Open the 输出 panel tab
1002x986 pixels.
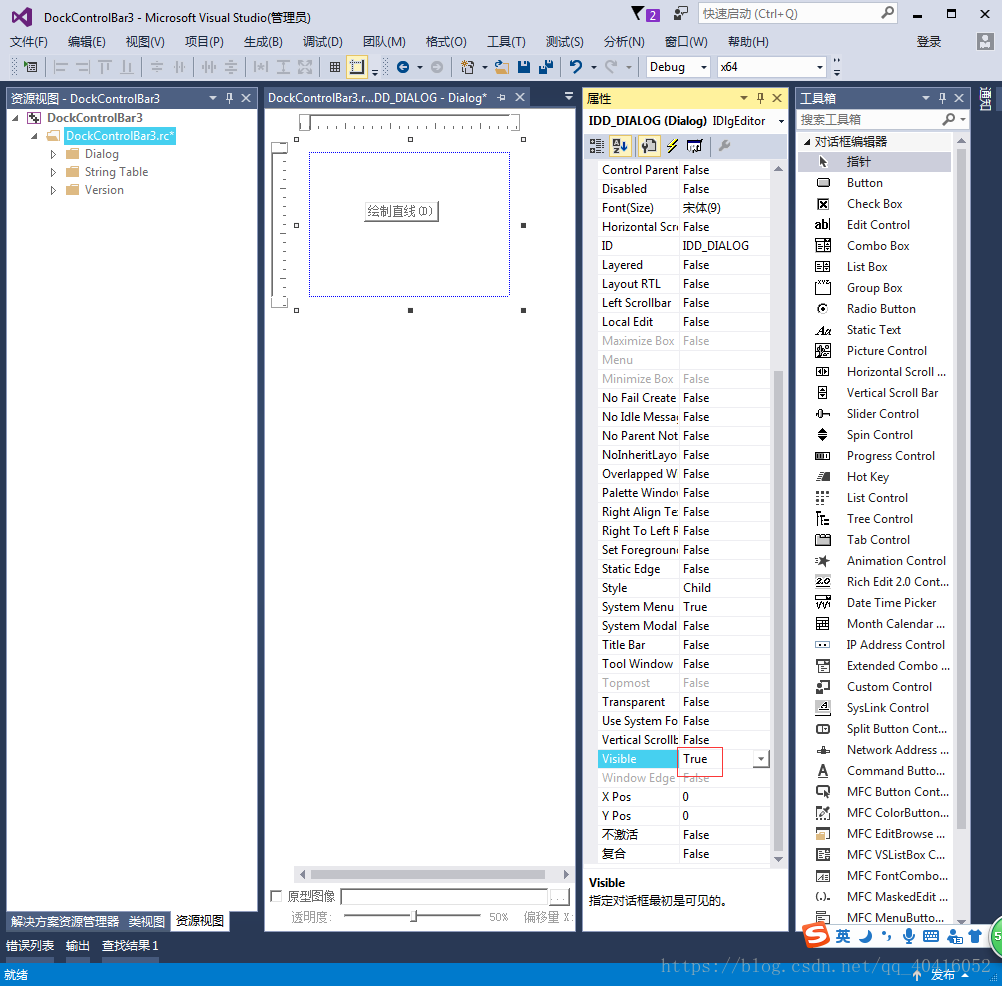(x=78, y=945)
